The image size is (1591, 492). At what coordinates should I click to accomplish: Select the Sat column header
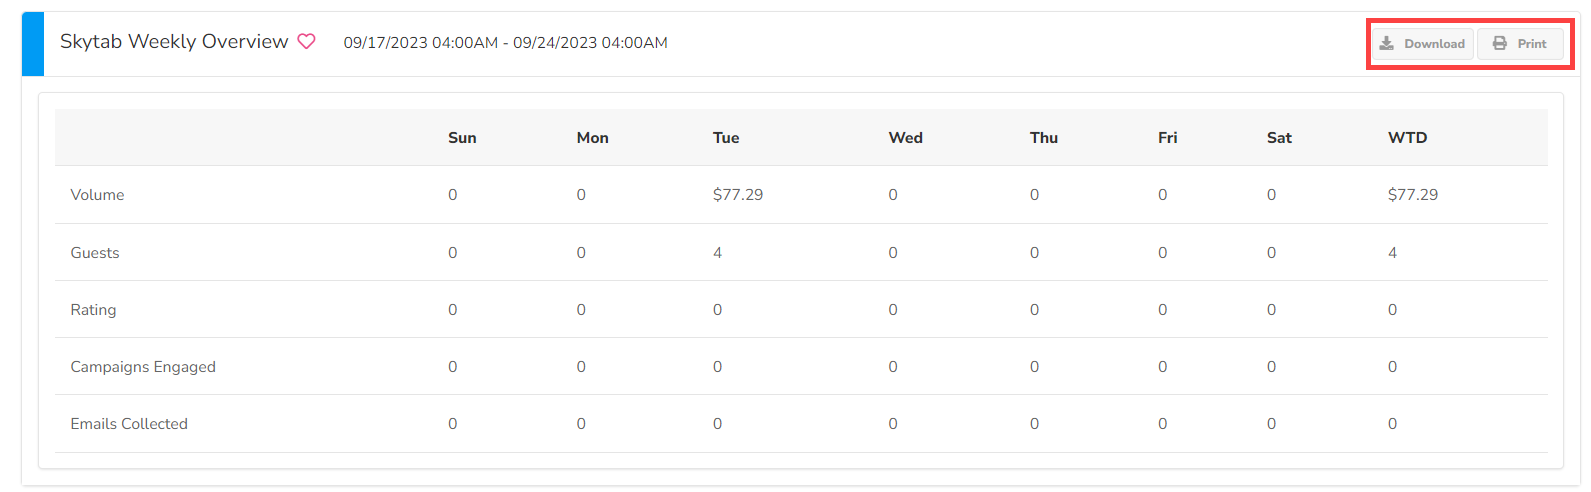(1279, 138)
